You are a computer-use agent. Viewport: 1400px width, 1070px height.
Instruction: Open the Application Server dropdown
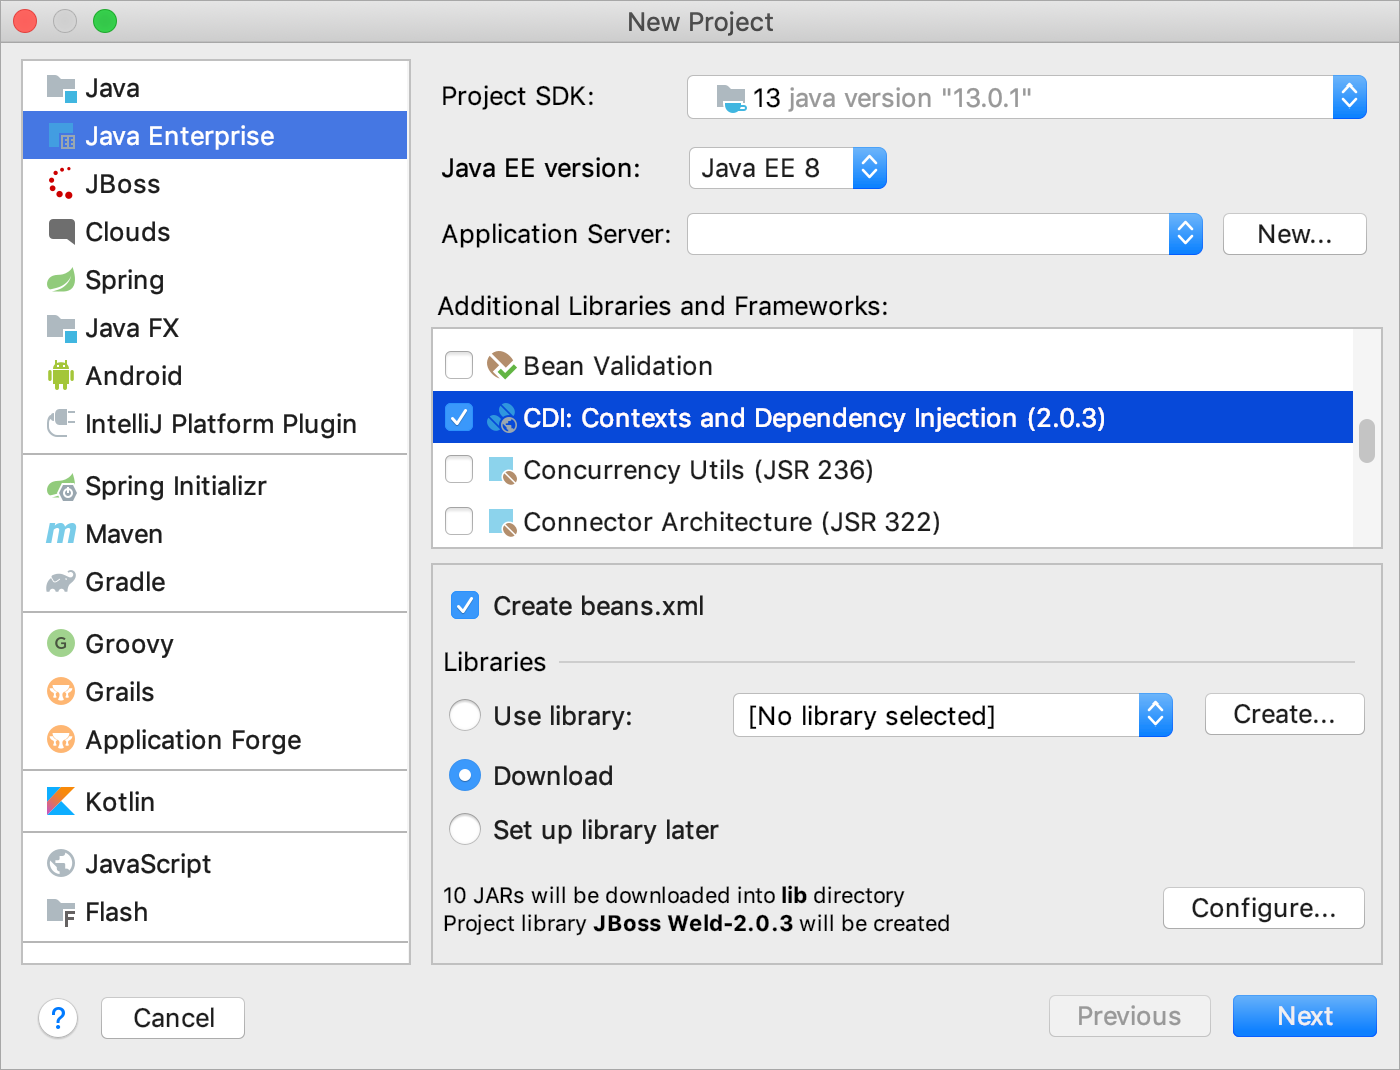click(1186, 234)
